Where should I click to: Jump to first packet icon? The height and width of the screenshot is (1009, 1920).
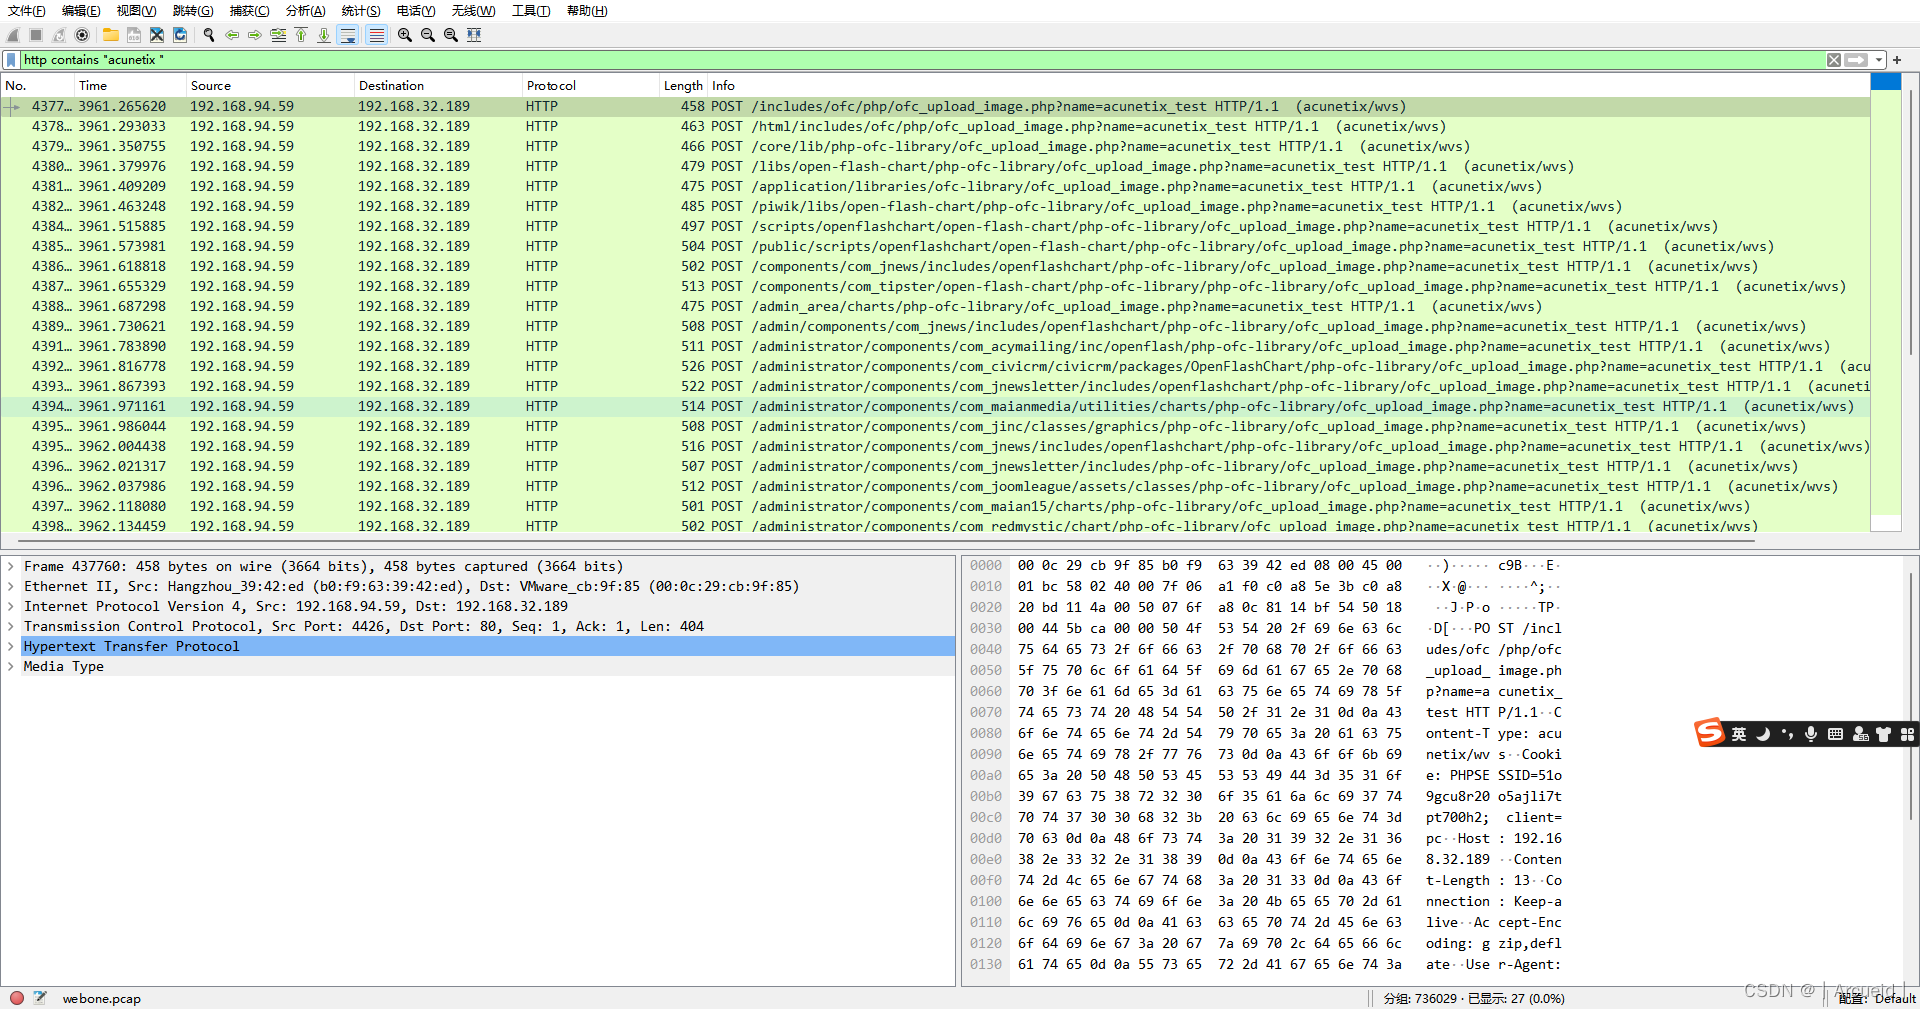[301, 35]
